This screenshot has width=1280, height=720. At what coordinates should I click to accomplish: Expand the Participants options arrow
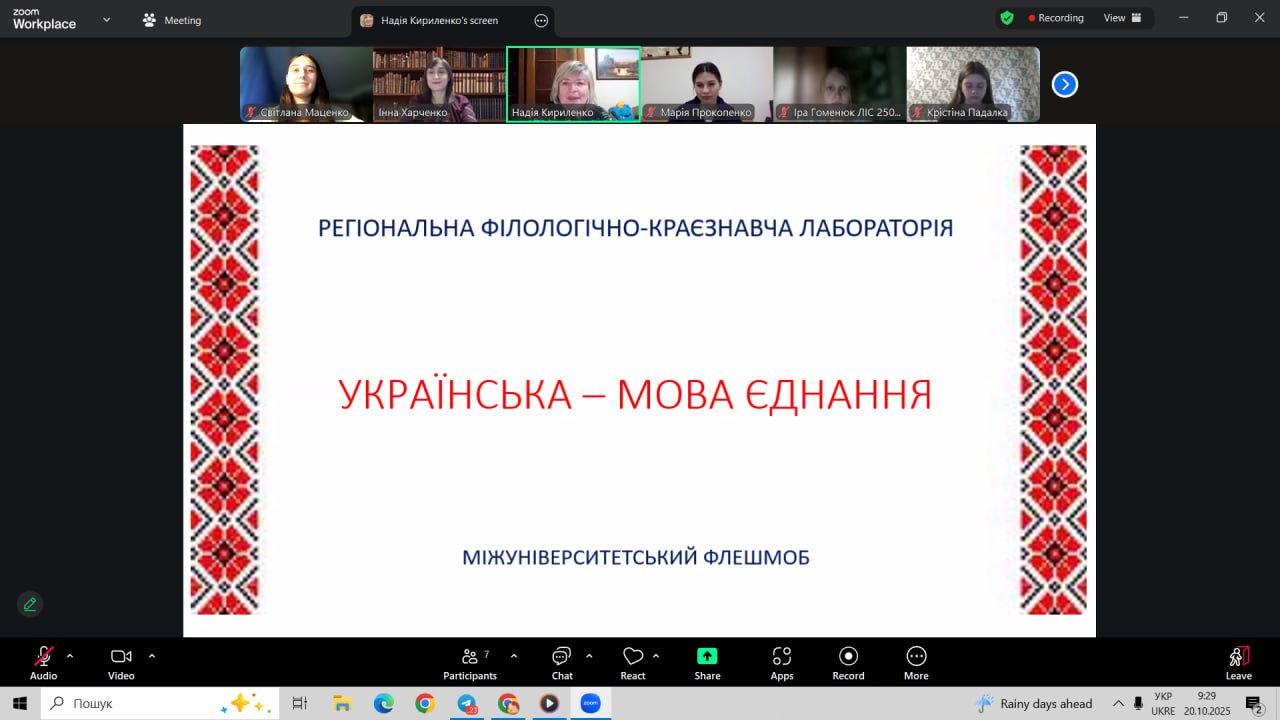click(514, 656)
